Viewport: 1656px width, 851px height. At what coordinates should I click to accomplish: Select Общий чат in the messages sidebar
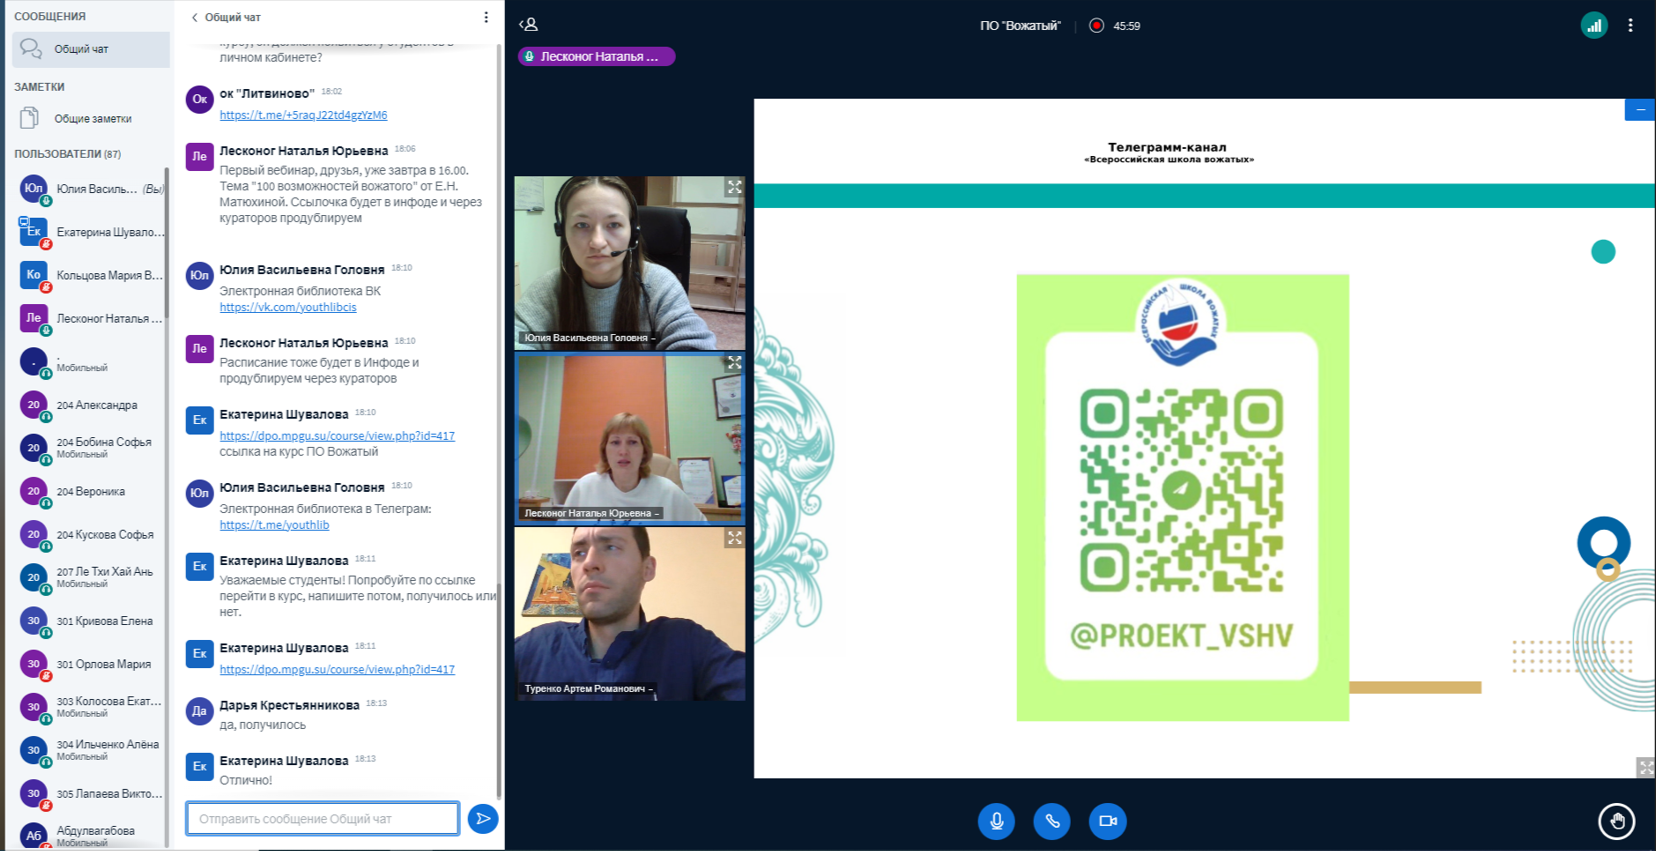point(90,49)
